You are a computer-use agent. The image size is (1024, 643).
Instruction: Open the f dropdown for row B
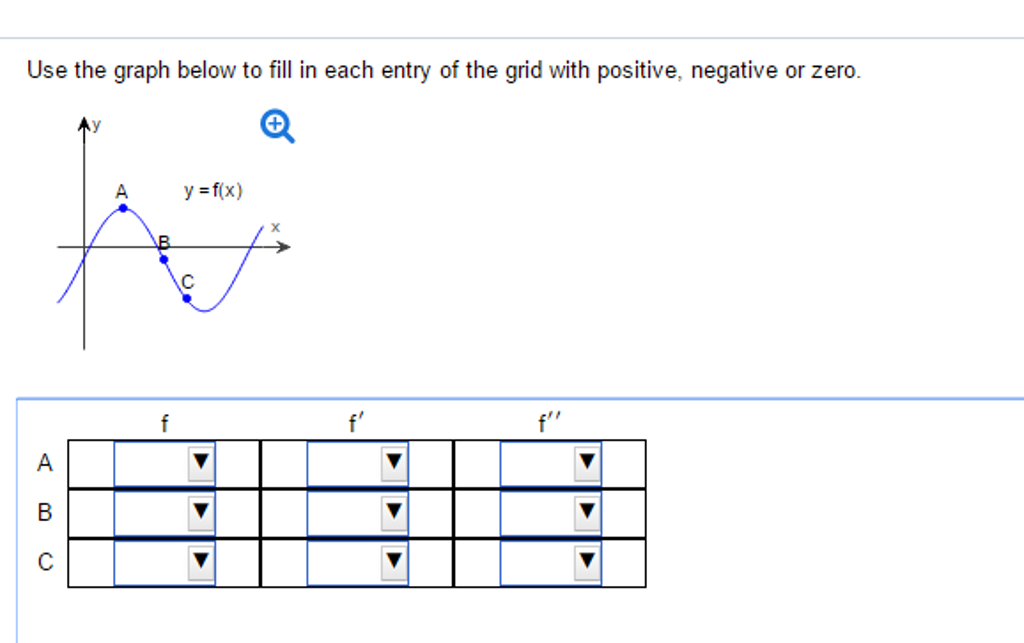coord(165,513)
